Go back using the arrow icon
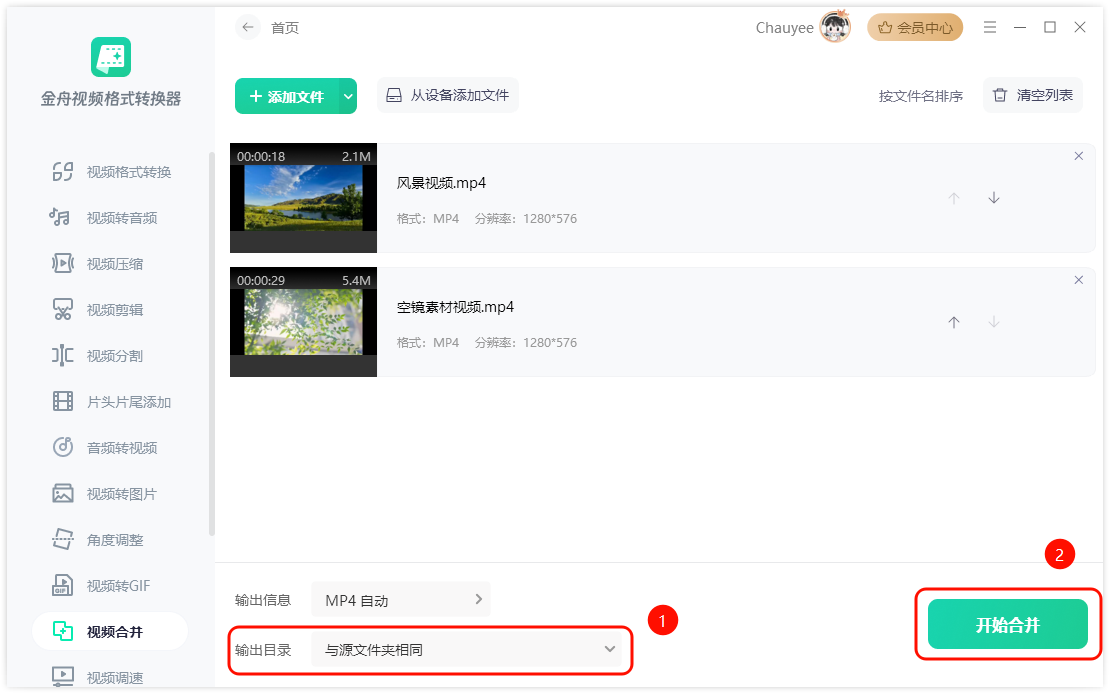Image resolution: width=1110 pixels, height=694 pixels. coord(248,28)
